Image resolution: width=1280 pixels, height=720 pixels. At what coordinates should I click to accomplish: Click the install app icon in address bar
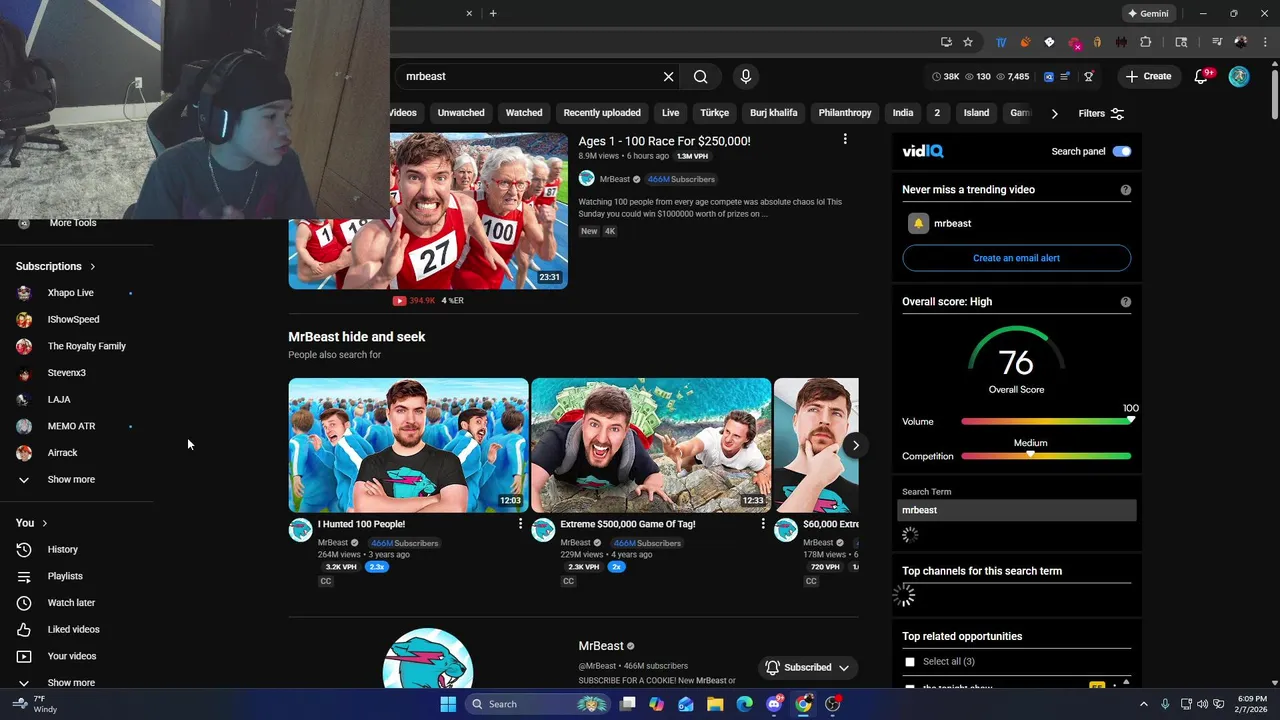(946, 42)
